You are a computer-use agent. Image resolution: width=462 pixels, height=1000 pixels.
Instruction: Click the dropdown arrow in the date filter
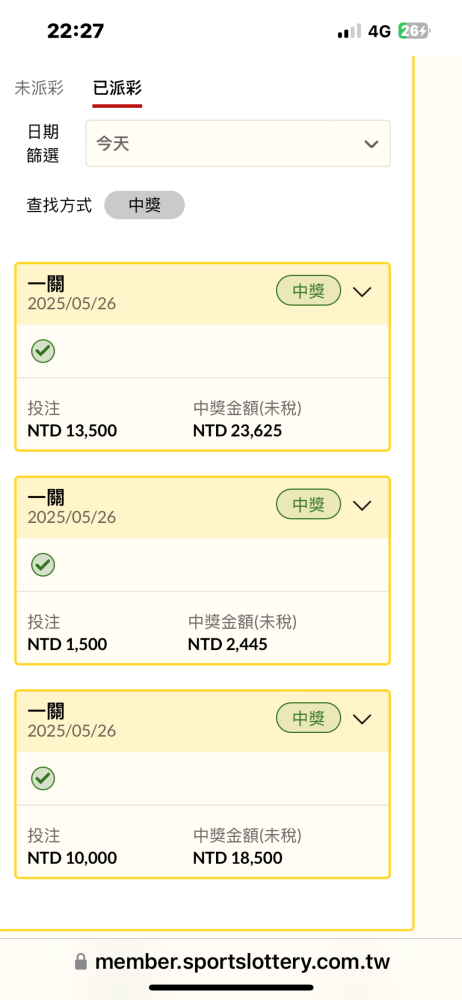point(371,144)
